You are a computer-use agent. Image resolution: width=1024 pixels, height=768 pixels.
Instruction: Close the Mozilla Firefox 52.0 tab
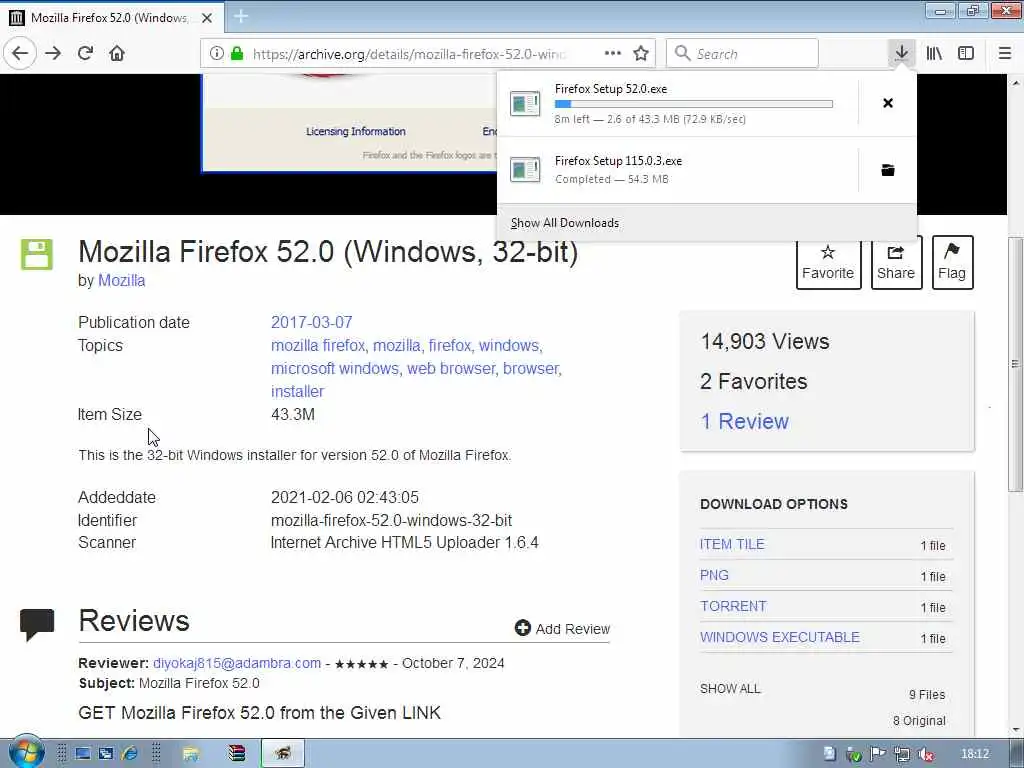[207, 18]
